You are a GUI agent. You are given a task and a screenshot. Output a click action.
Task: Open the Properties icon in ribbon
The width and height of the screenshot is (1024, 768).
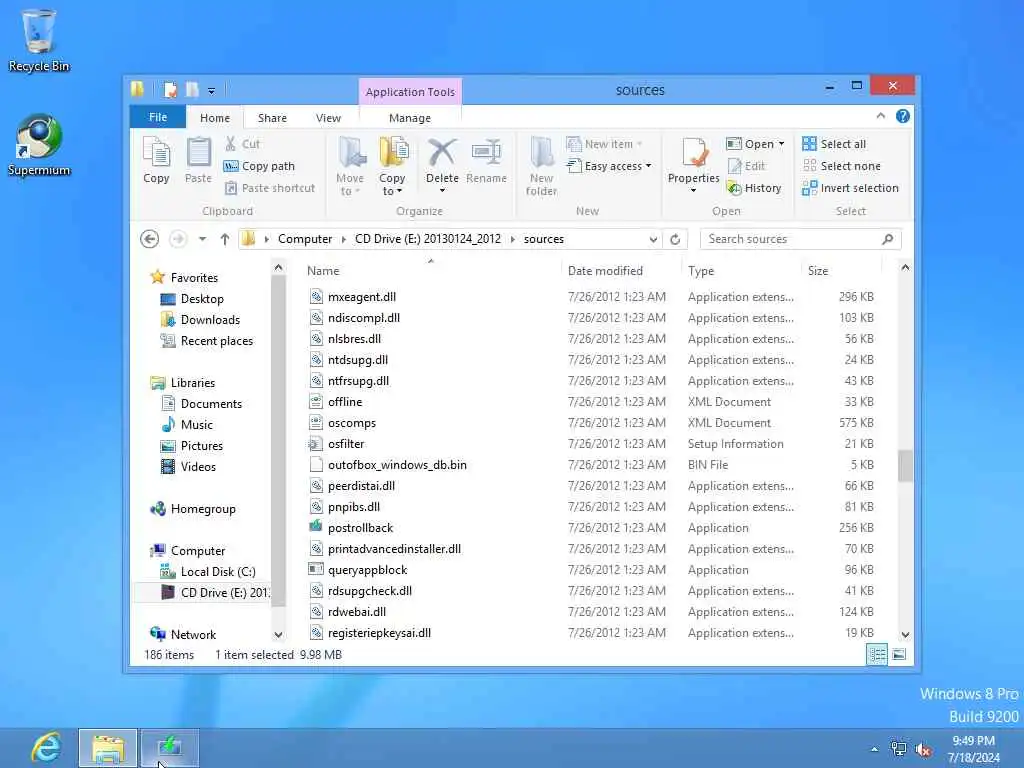[x=694, y=153]
